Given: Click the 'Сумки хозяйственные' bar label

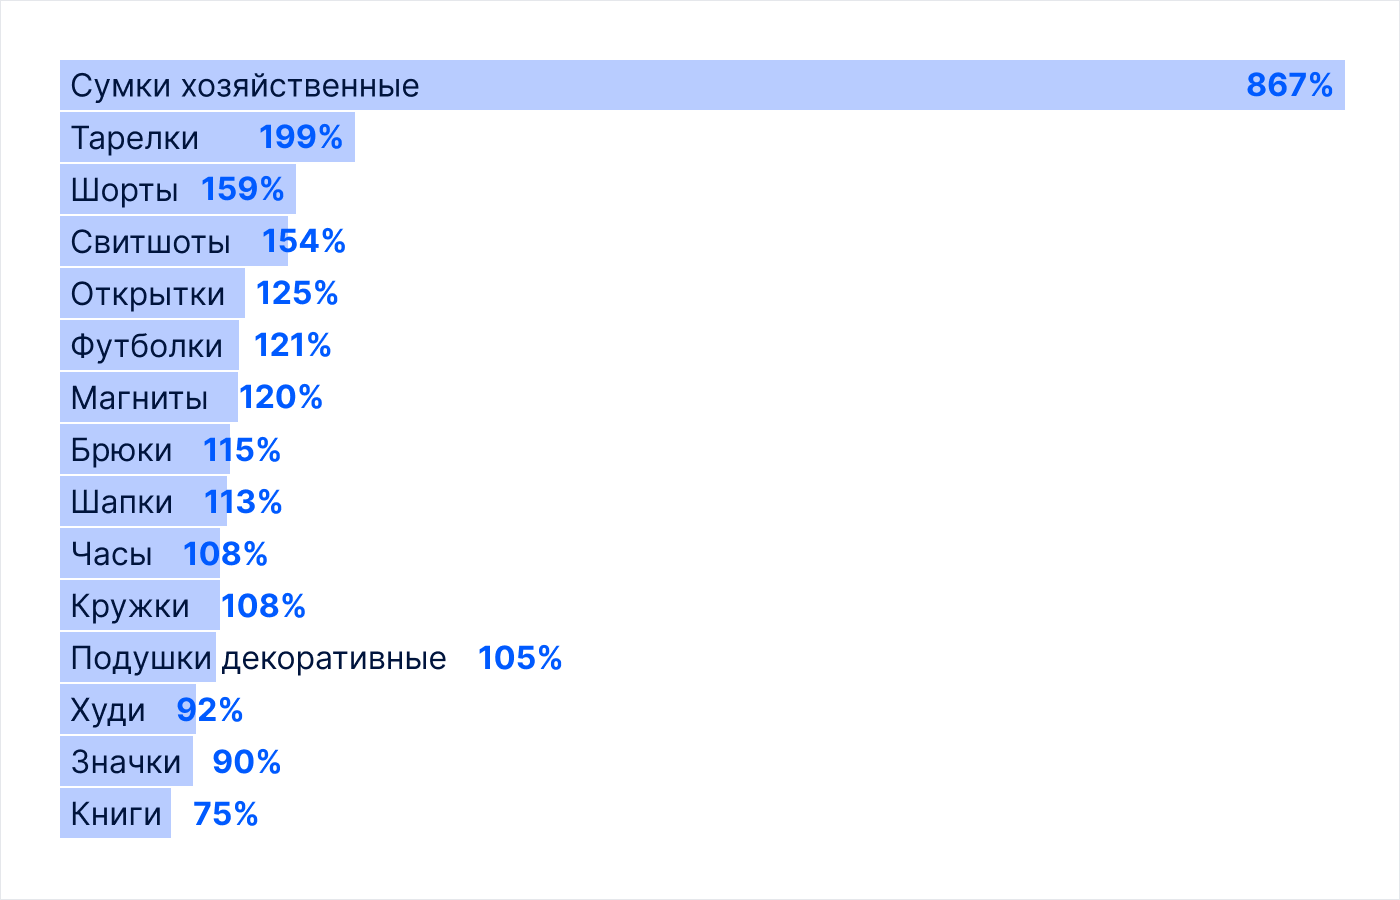Looking at the screenshot, I should click(245, 86).
